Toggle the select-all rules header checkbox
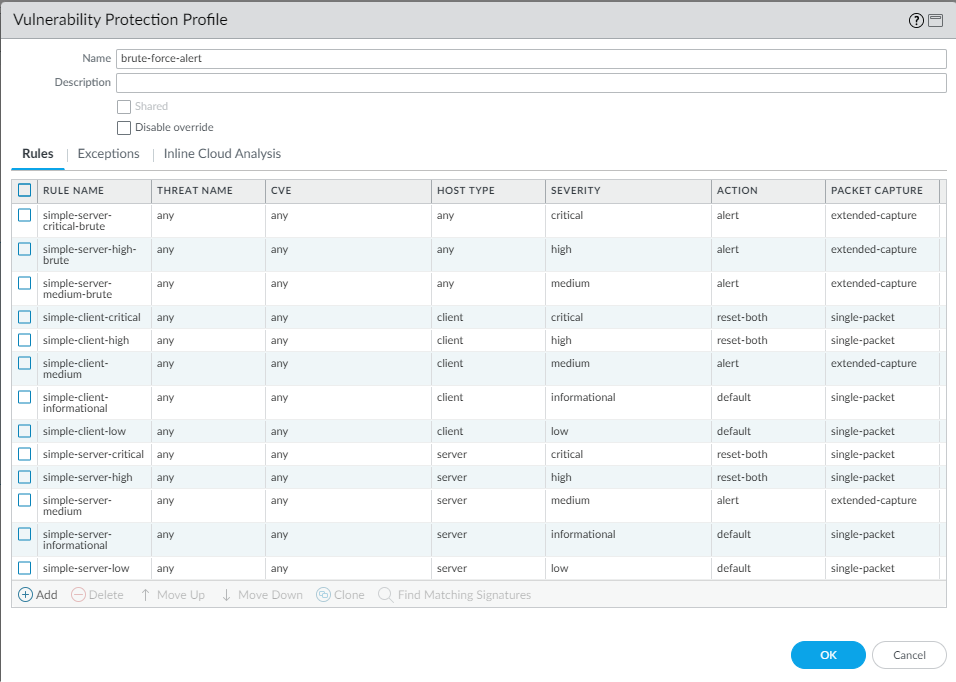The width and height of the screenshot is (956, 682). [x=25, y=190]
